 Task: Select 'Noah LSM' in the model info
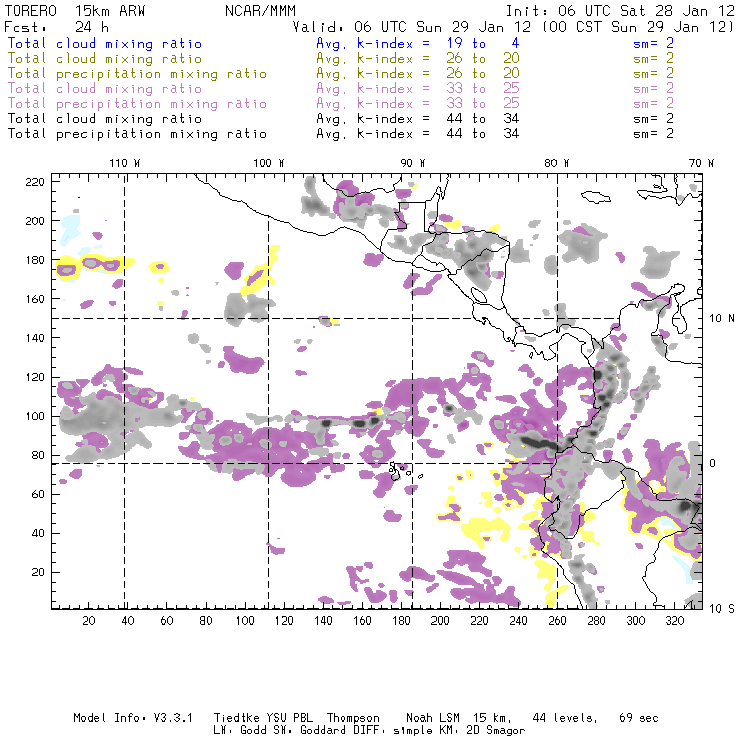coord(433,718)
